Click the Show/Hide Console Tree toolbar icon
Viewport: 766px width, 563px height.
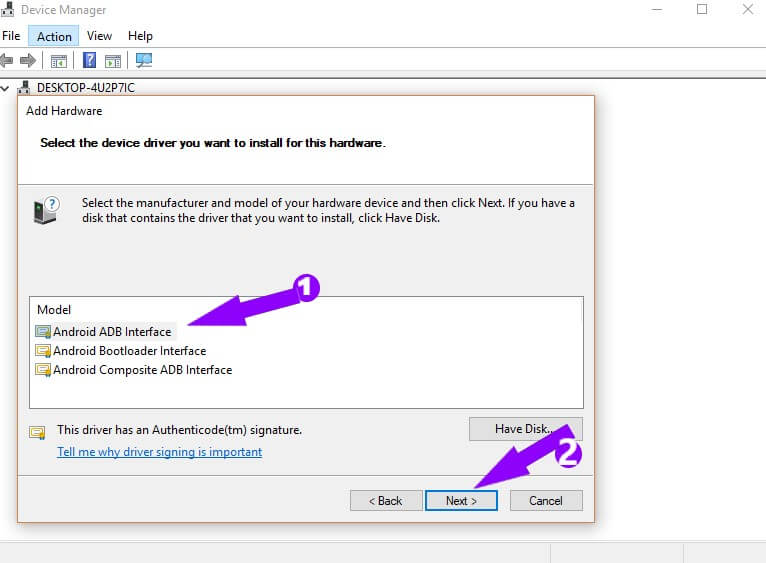(x=59, y=61)
